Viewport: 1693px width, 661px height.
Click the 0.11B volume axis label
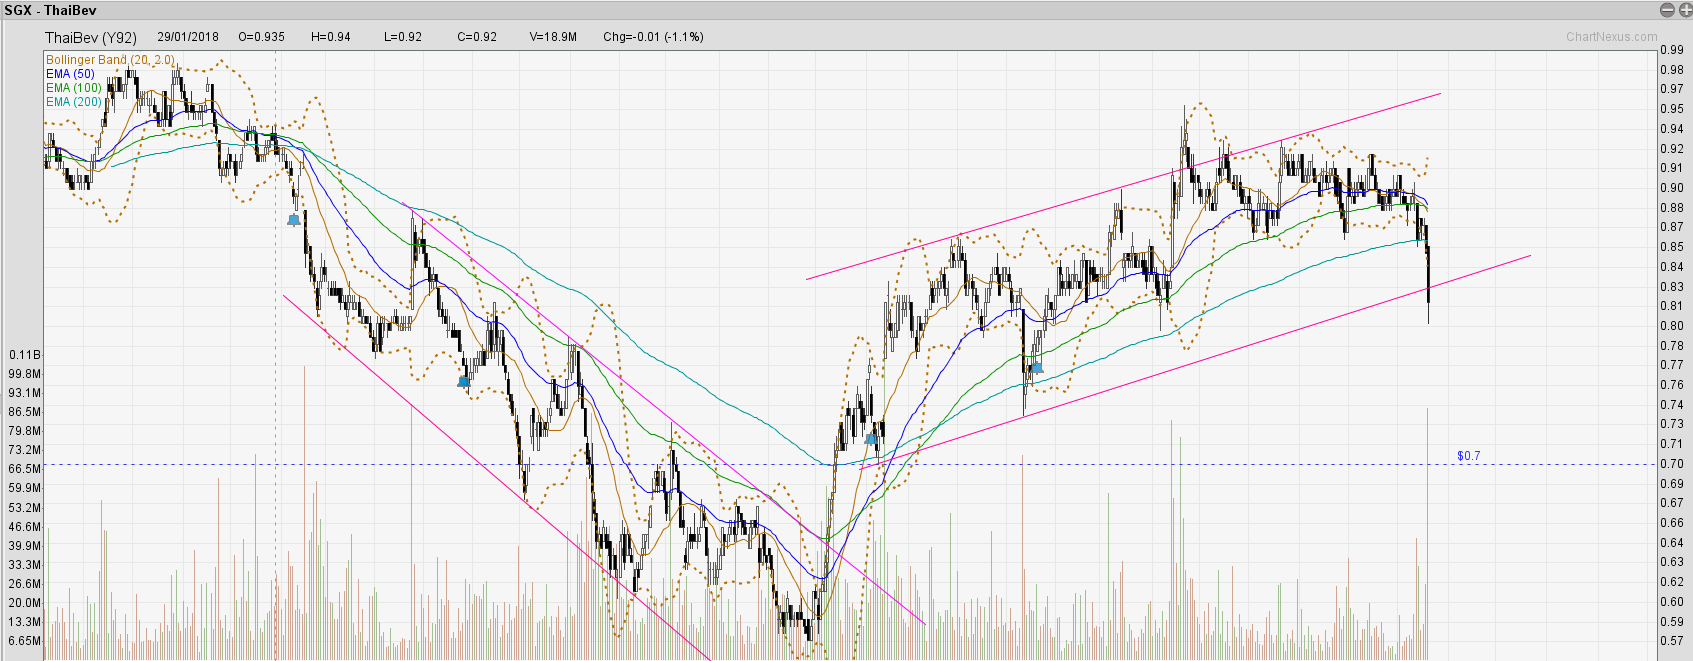(x=25, y=355)
